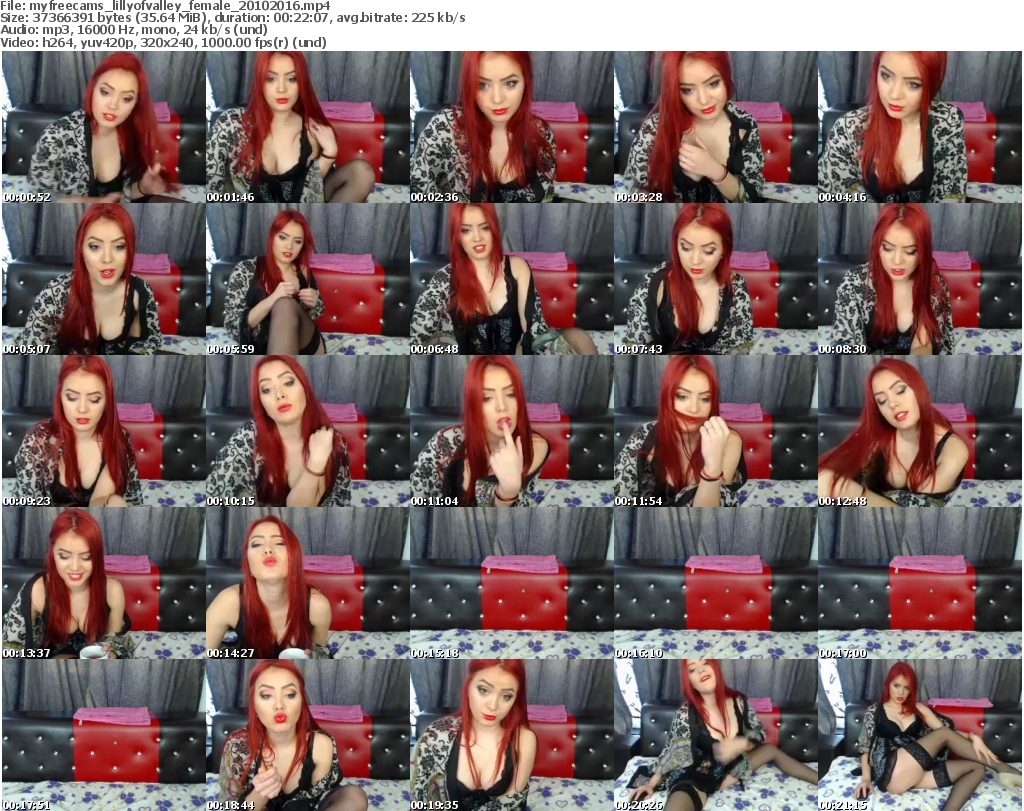Screen dimensions: 1024x811
Task: Click the Size and duration info line
Action: click(x=232, y=18)
